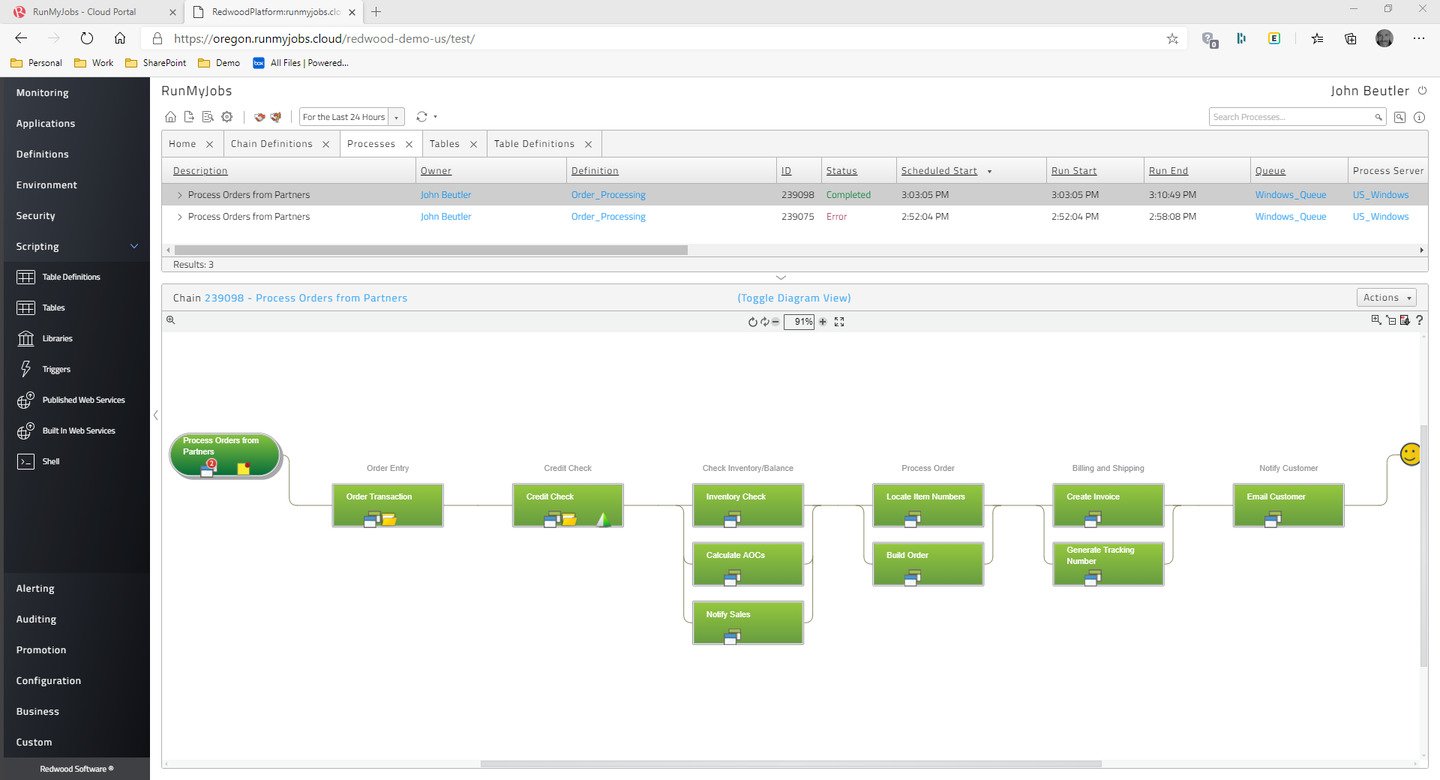
Task: Click the logout power icon near John Beutler
Action: pyautogui.click(x=1422, y=91)
